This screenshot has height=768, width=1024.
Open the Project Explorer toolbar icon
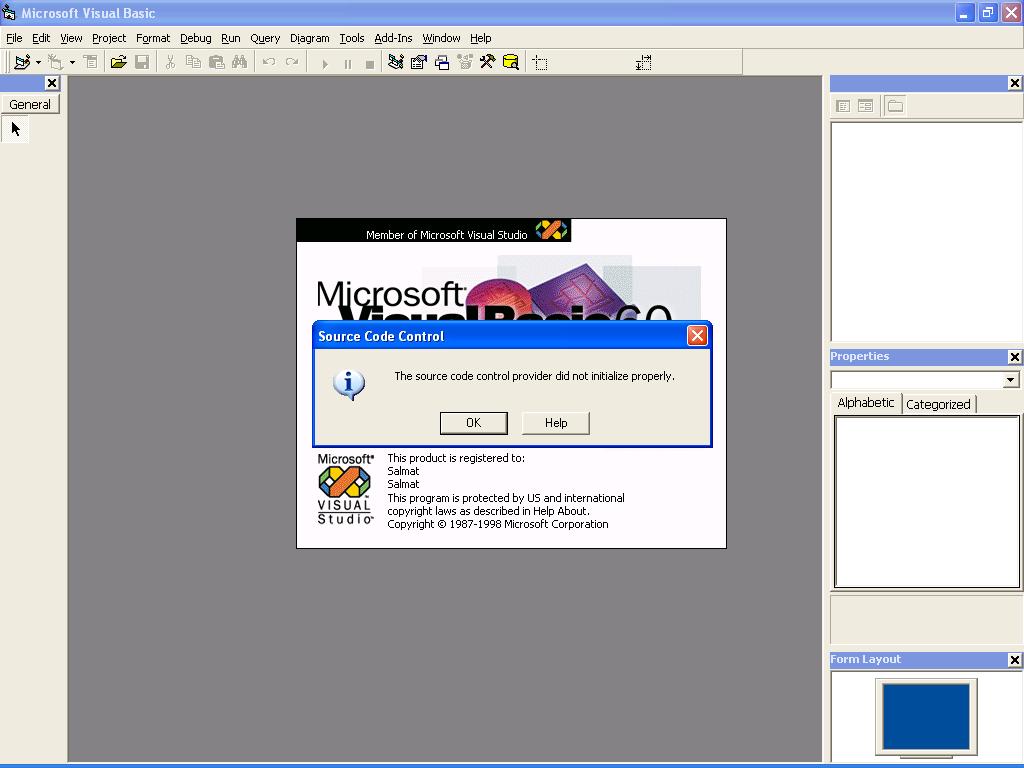tap(396, 62)
